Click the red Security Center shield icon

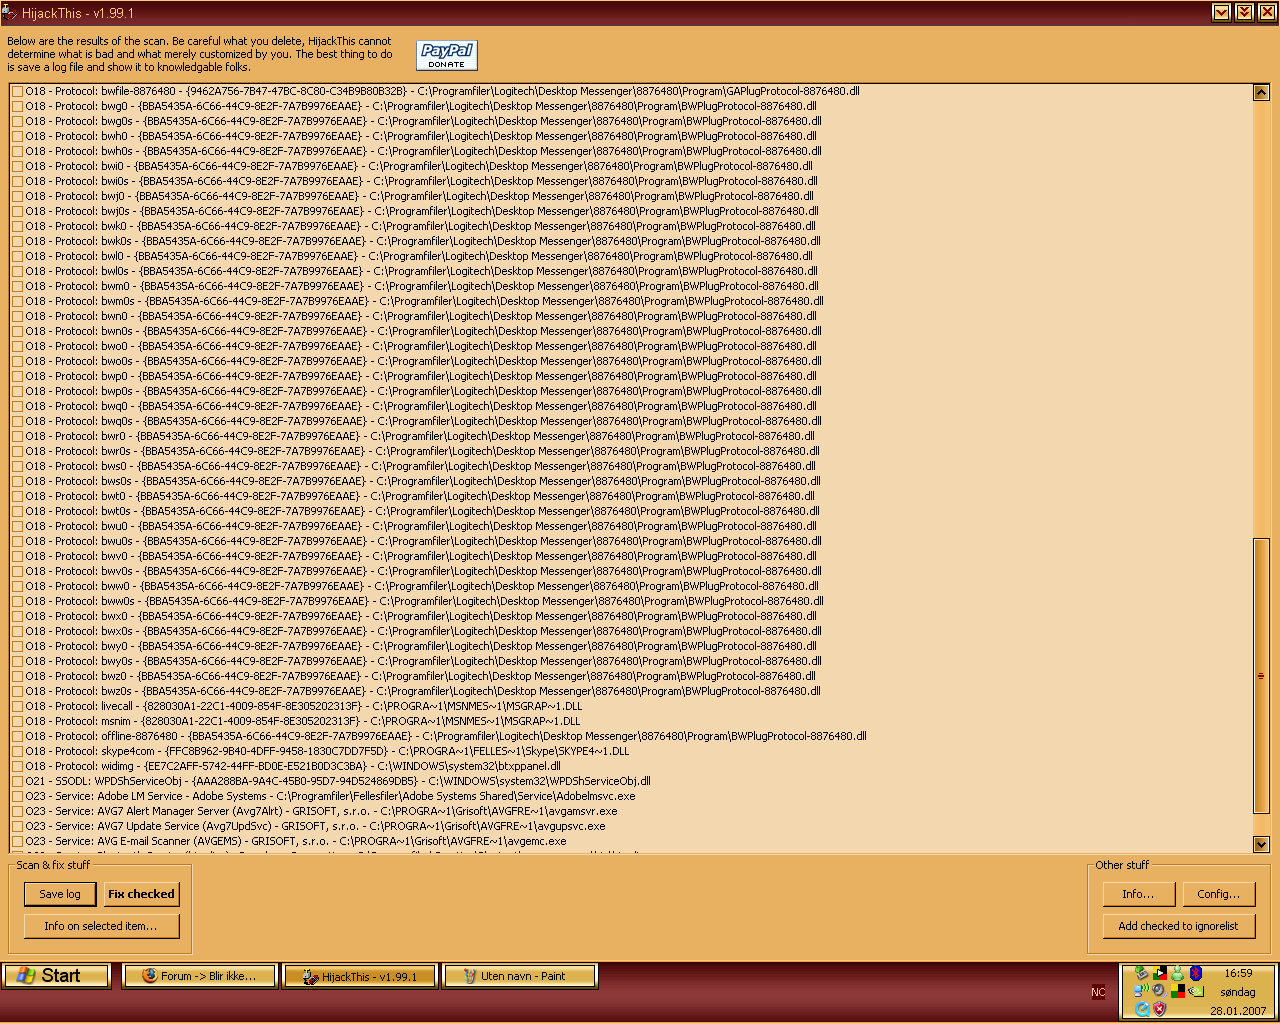coord(1160,1009)
